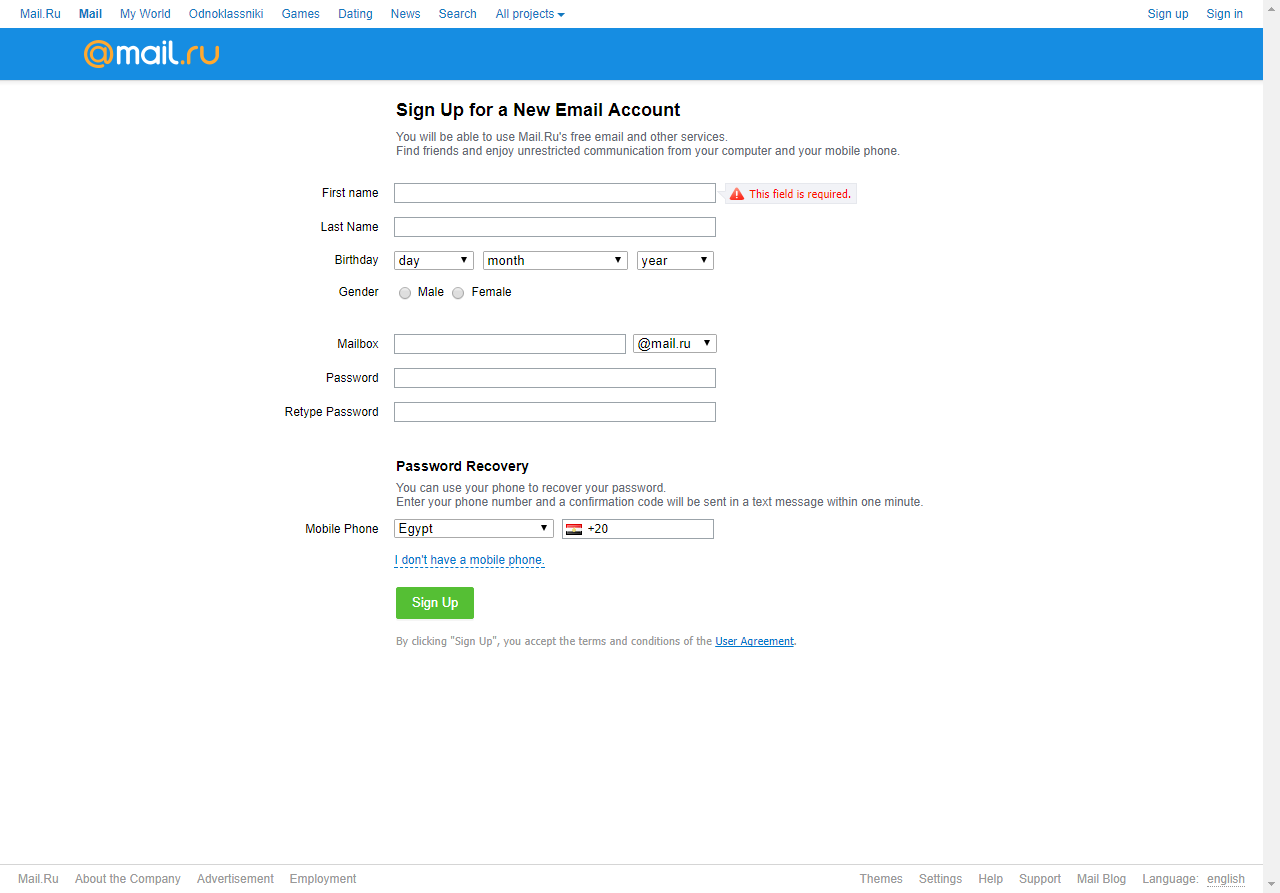The width and height of the screenshot is (1280, 893).
Task: Click the mail.ru logo in the header
Action: click(151, 53)
